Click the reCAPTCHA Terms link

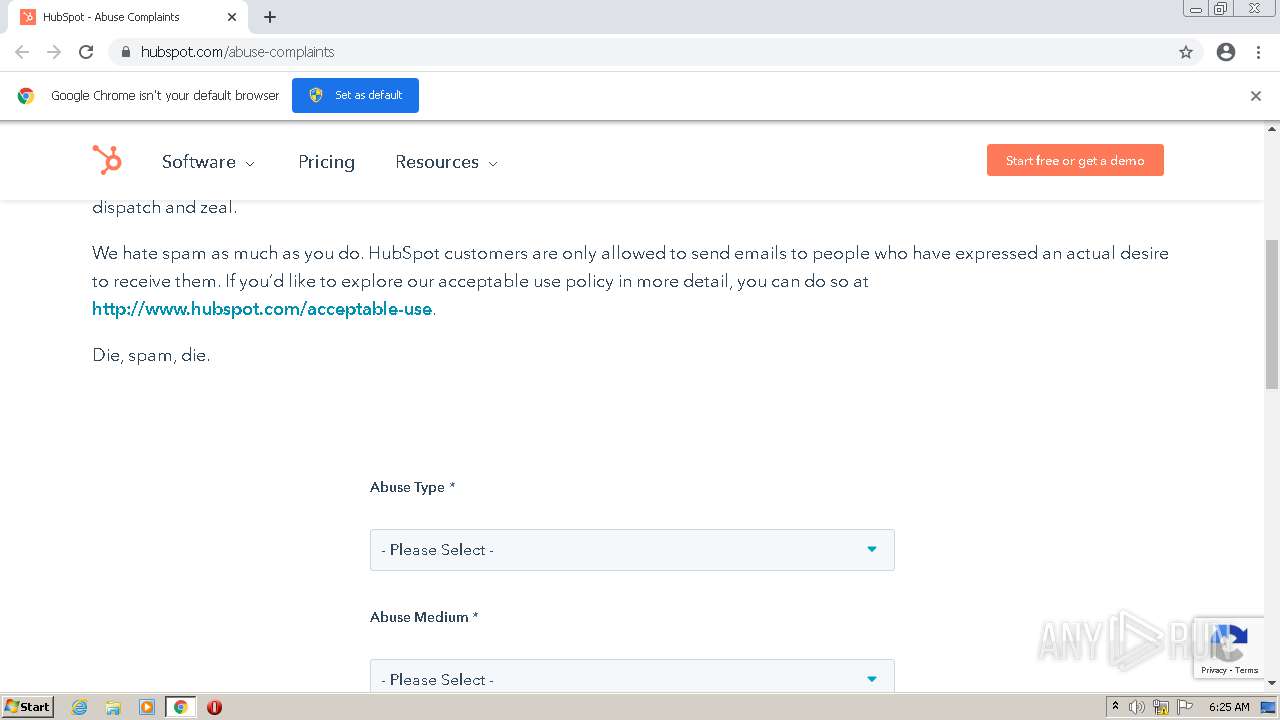point(1246,670)
